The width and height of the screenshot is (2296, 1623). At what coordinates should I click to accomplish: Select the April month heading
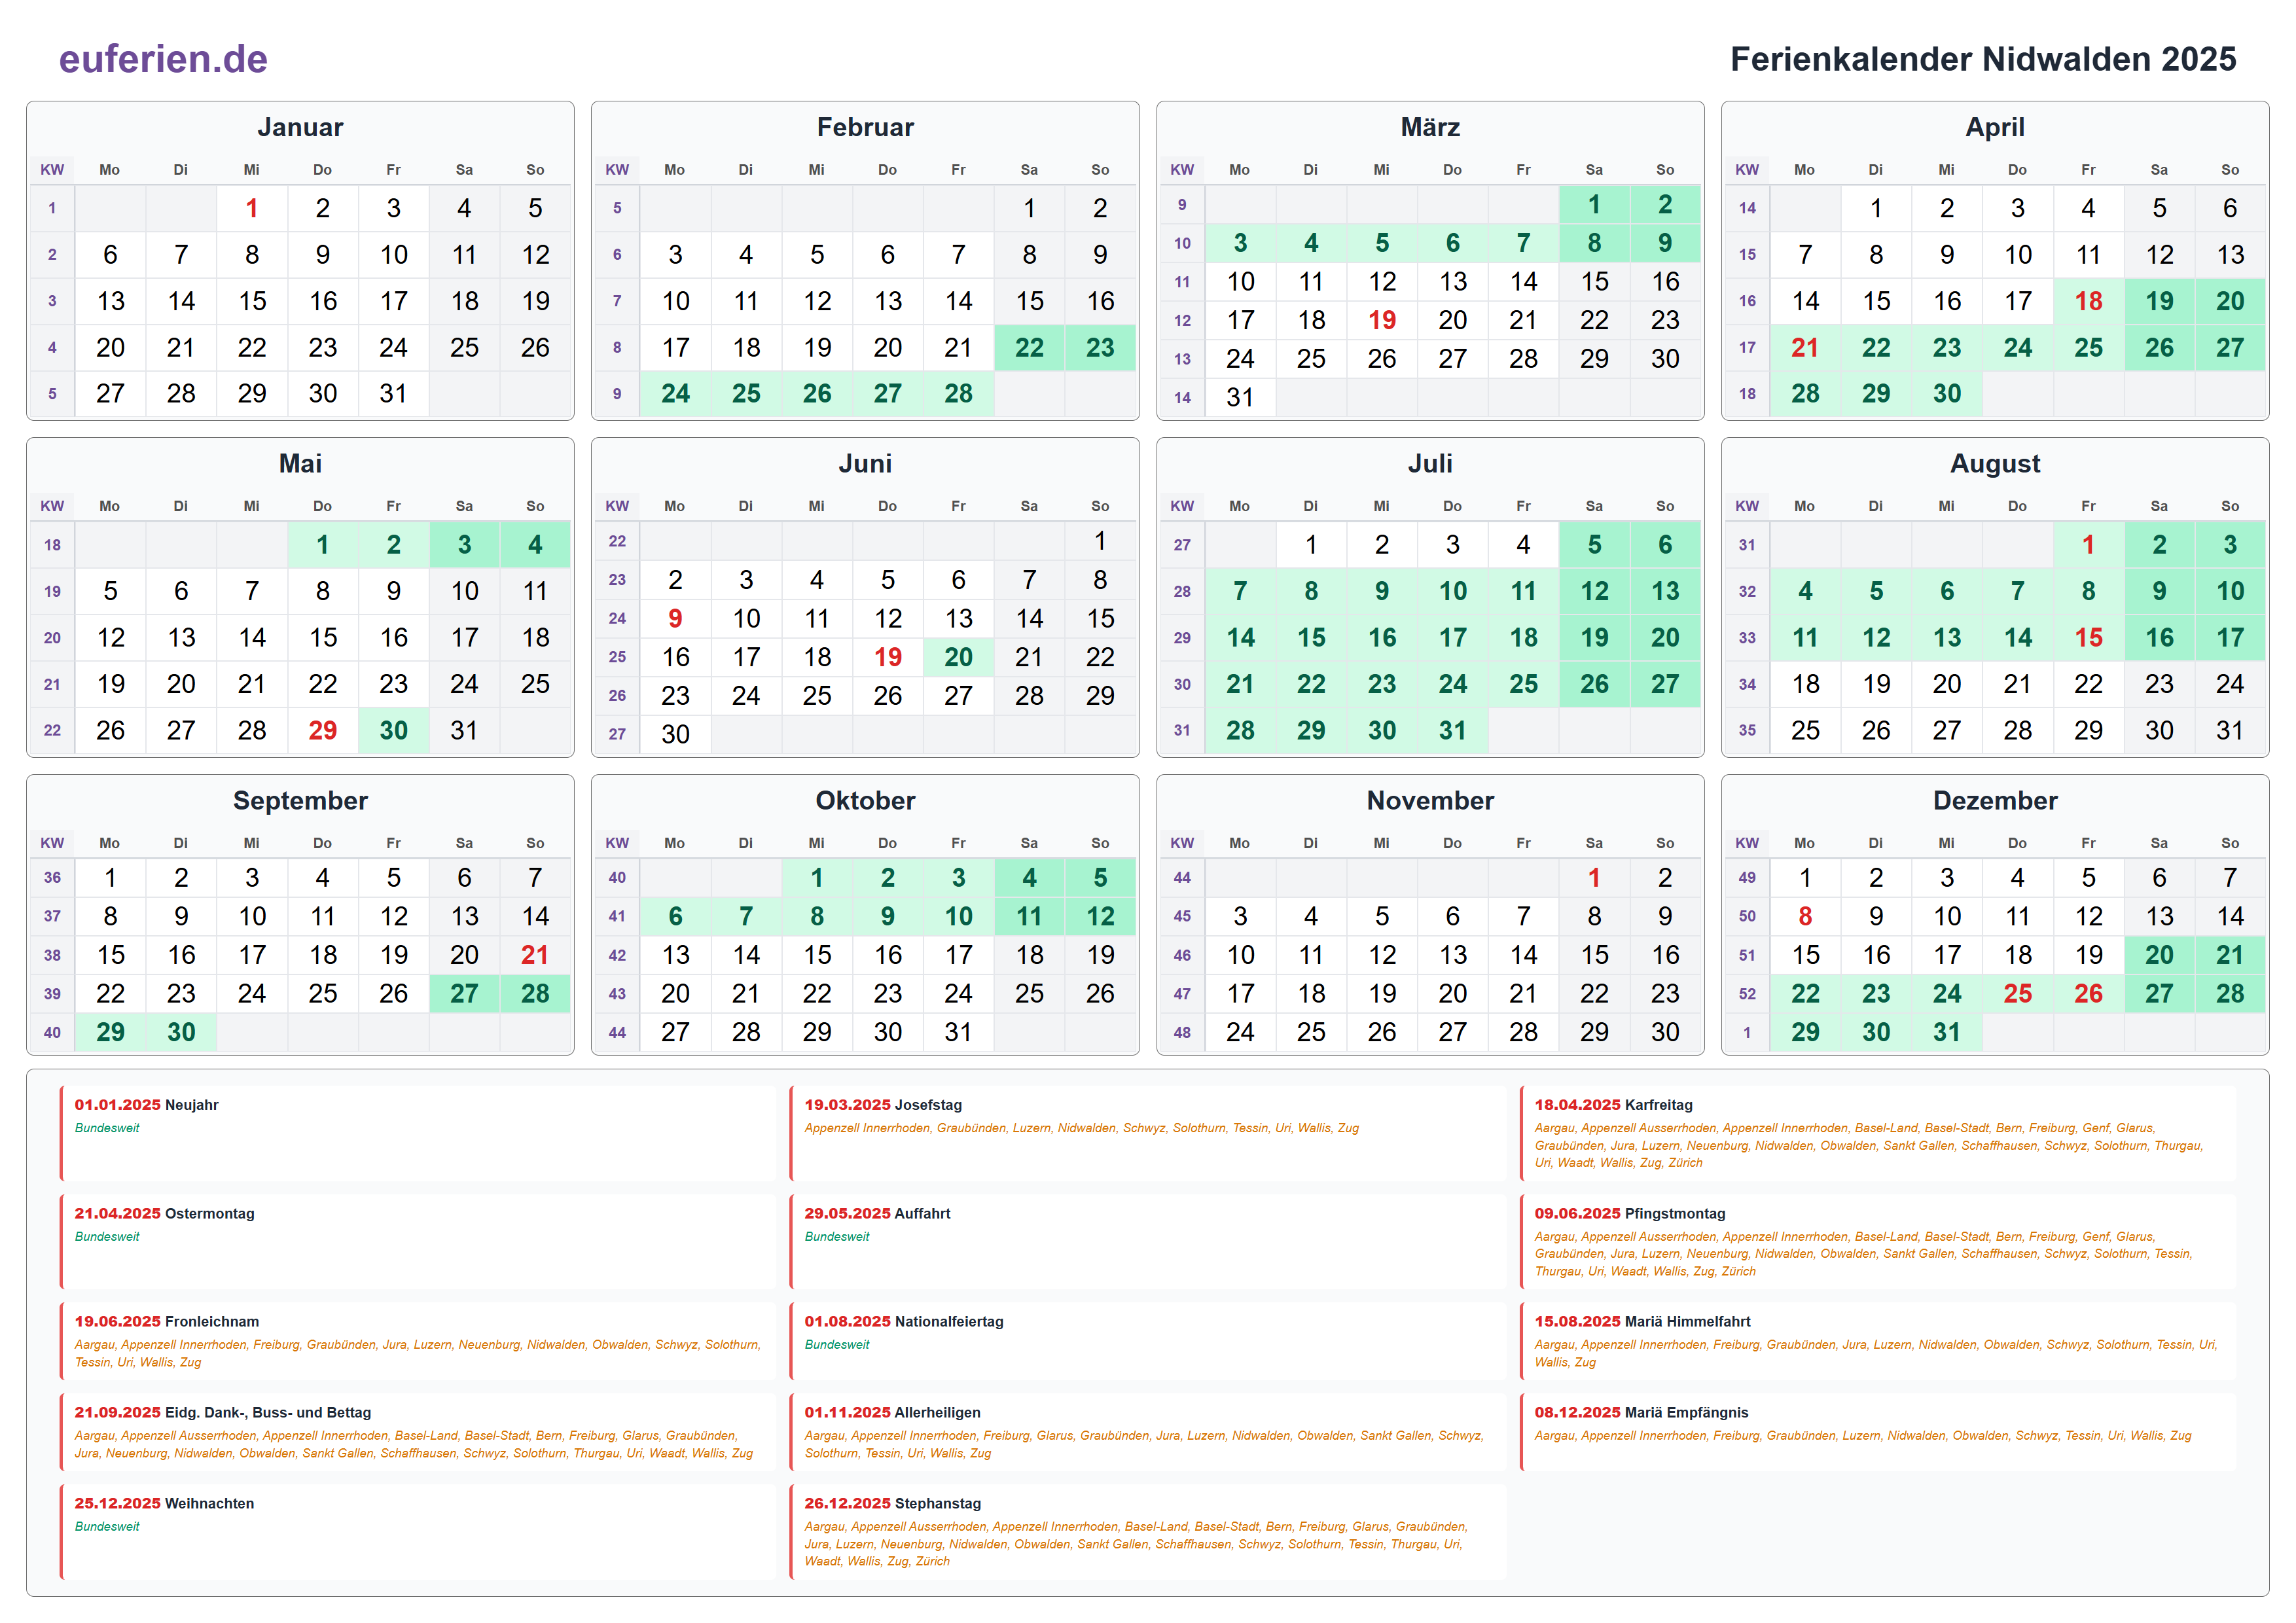coord(1995,127)
